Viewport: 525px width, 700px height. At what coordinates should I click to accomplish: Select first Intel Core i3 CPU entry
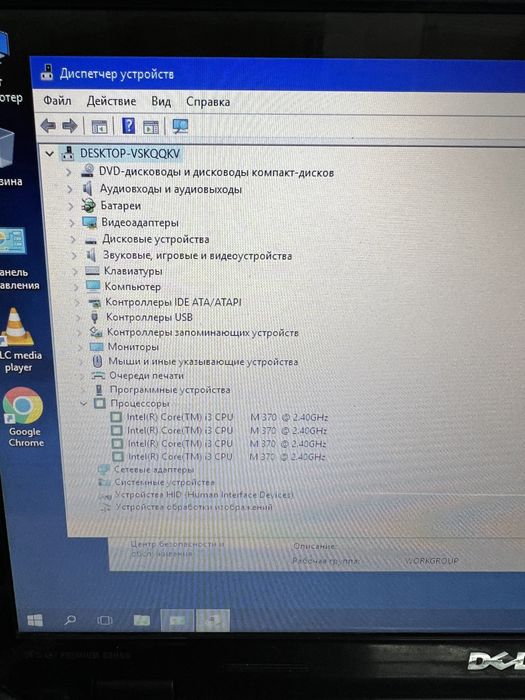(x=227, y=417)
